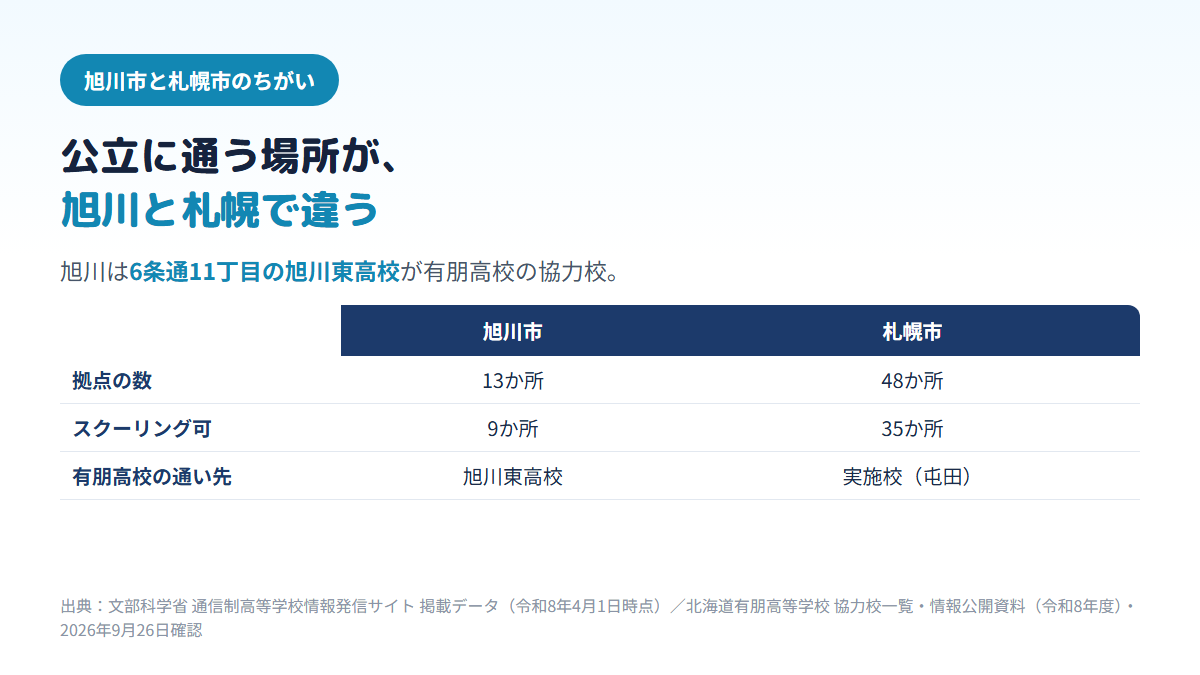Click the 旭川東高校 table cell
This screenshot has height=675, width=1200.
(x=512, y=476)
